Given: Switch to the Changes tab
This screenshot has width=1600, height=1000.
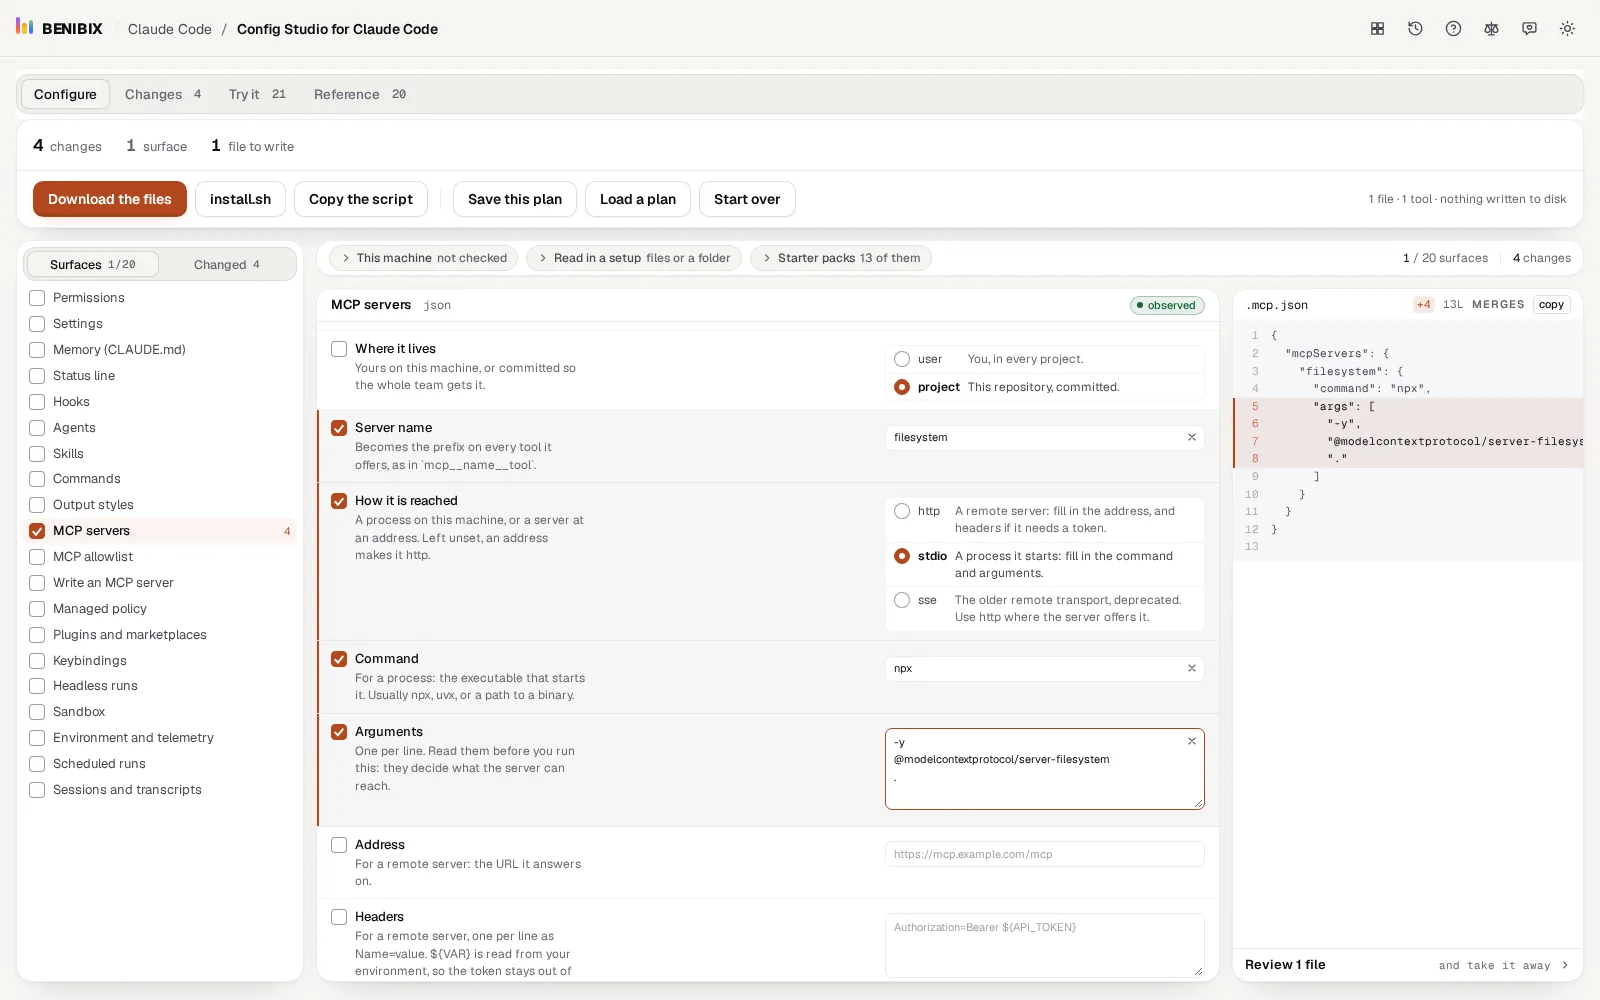Looking at the screenshot, I should 163,94.
